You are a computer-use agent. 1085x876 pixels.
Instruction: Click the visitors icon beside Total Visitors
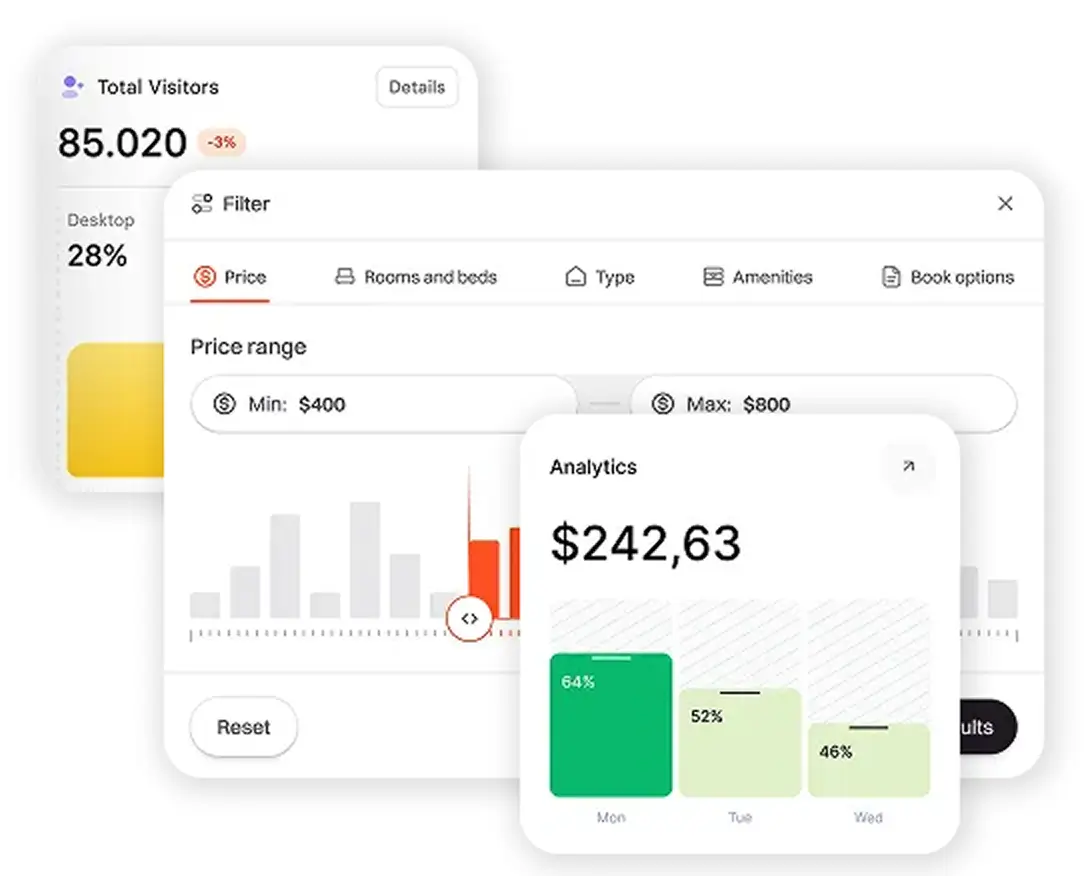(x=70, y=86)
